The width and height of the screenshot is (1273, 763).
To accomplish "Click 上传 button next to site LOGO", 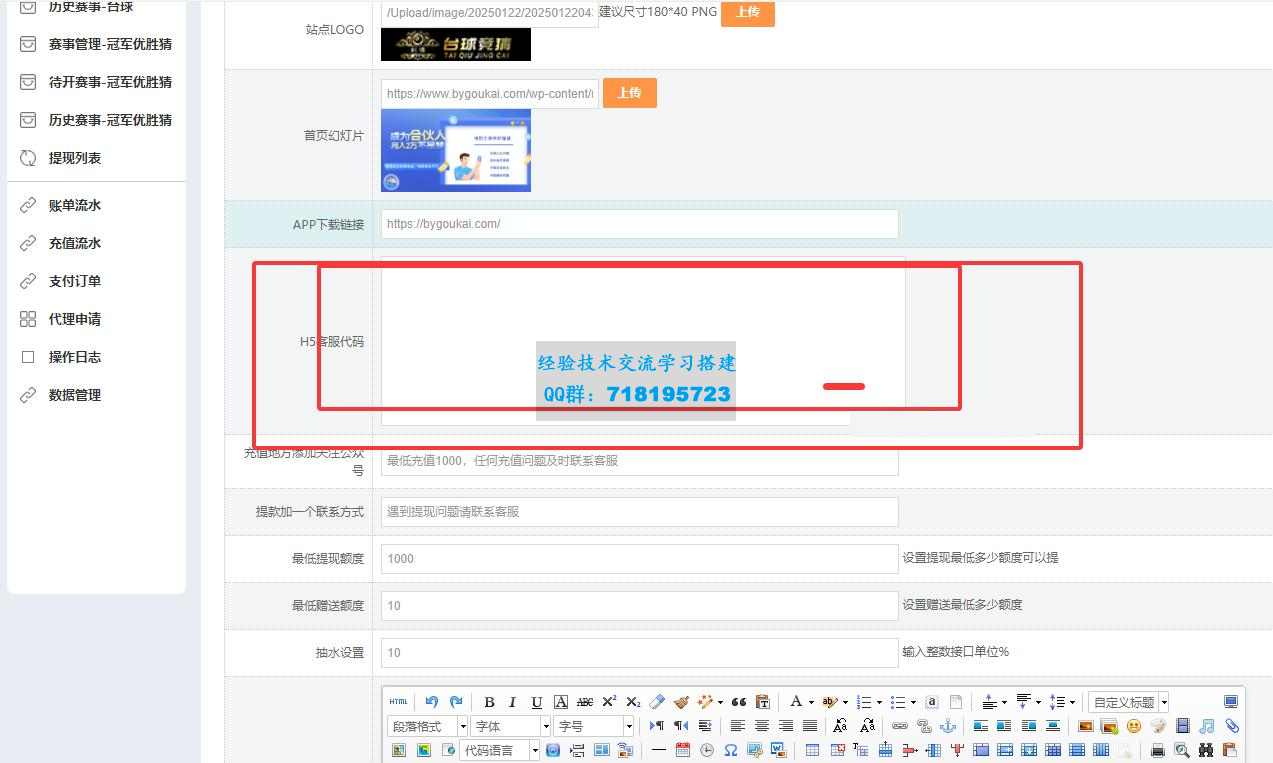I will tap(747, 12).
